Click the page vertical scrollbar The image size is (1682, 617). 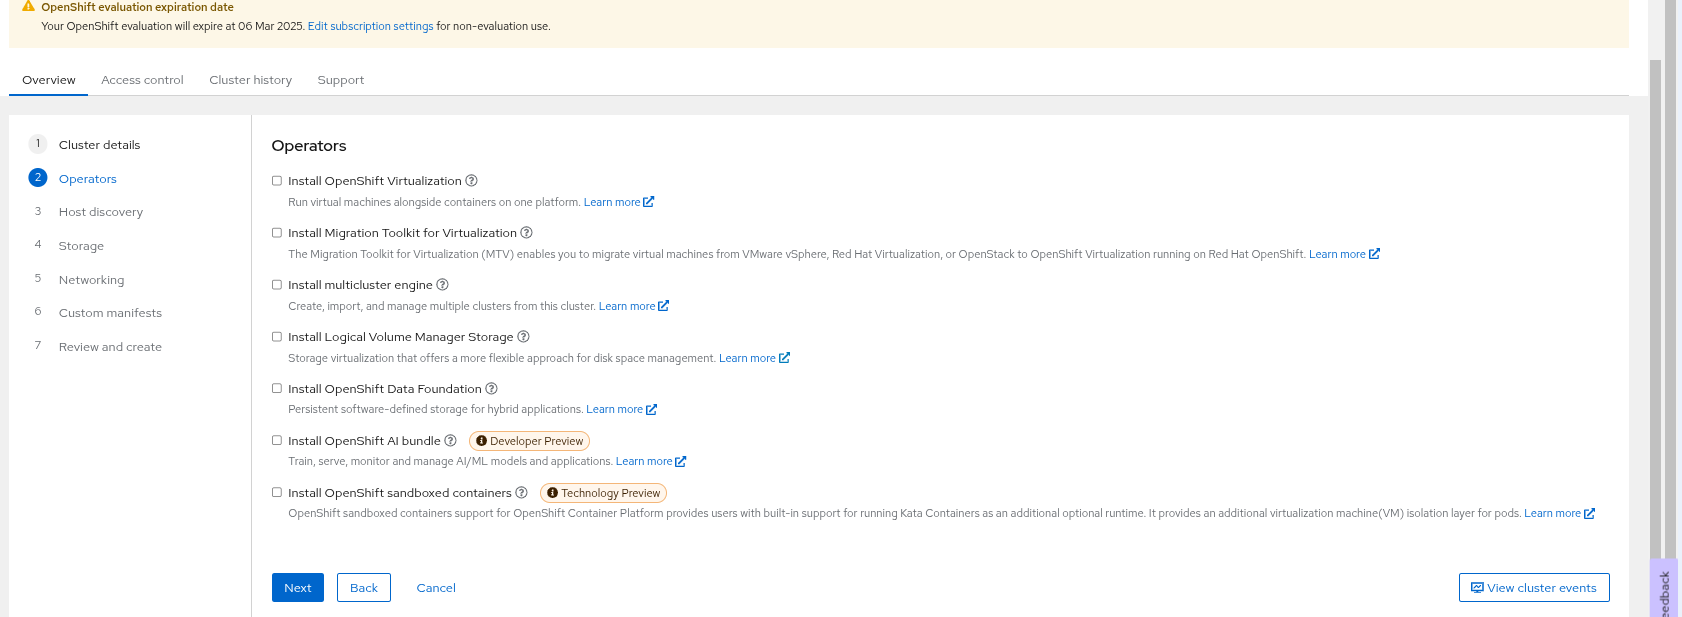(1655, 300)
